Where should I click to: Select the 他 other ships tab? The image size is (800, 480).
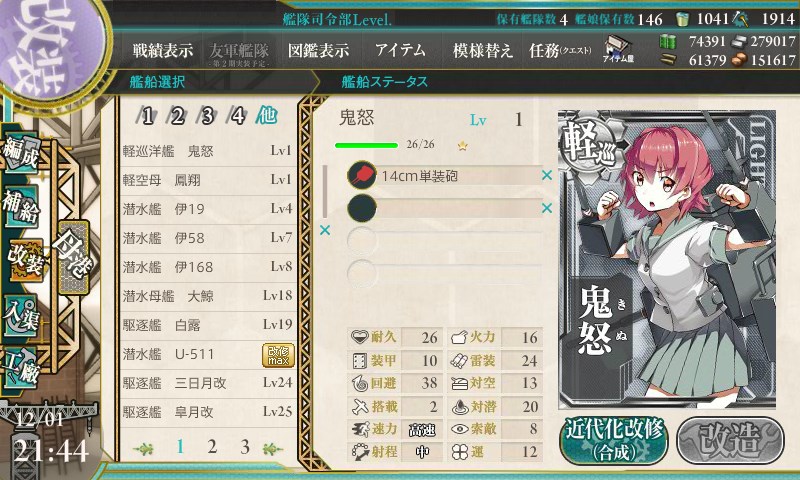click(267, 116)
